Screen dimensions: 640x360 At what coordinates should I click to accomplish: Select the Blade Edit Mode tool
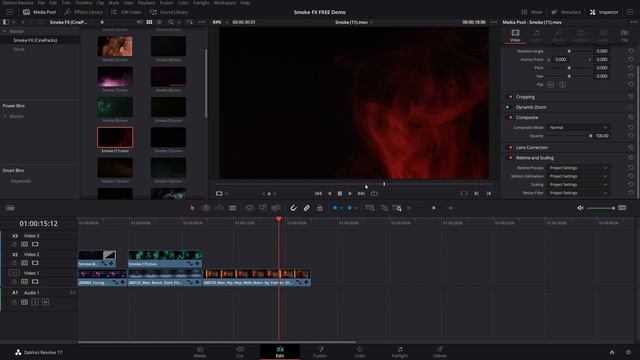pos(233,208)
